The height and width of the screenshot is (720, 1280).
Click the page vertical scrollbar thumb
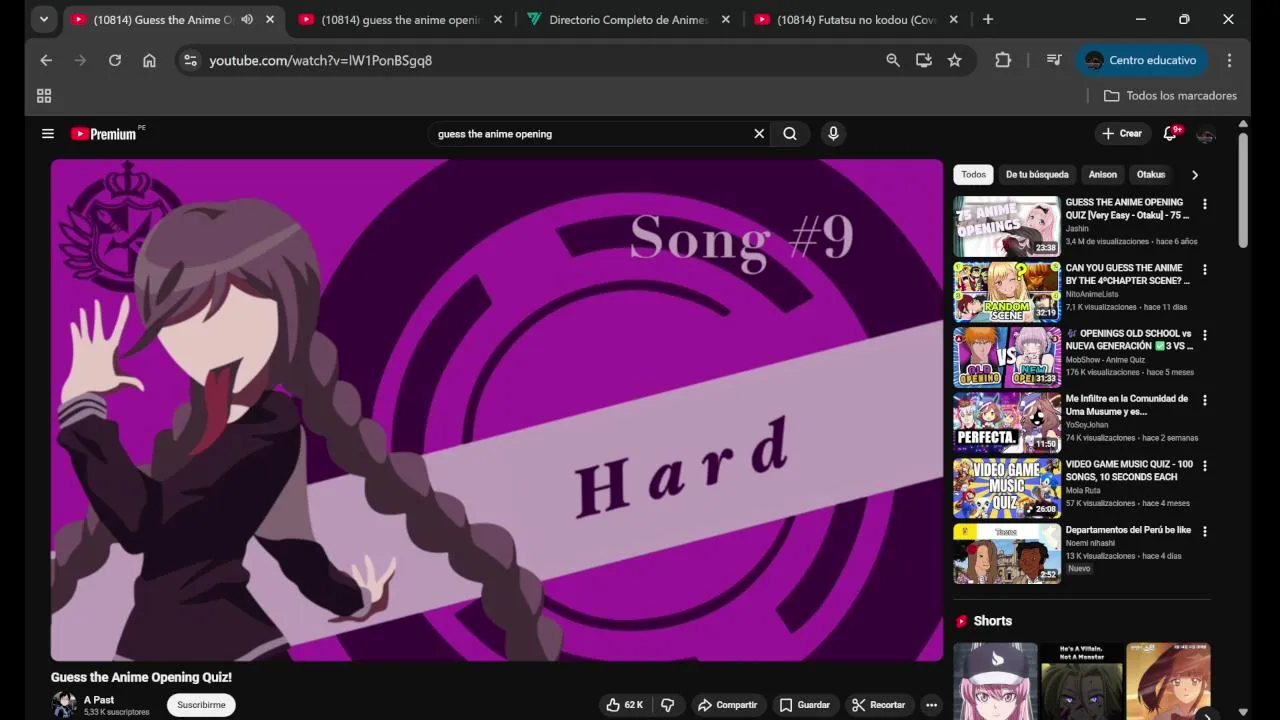point(1243,190)
